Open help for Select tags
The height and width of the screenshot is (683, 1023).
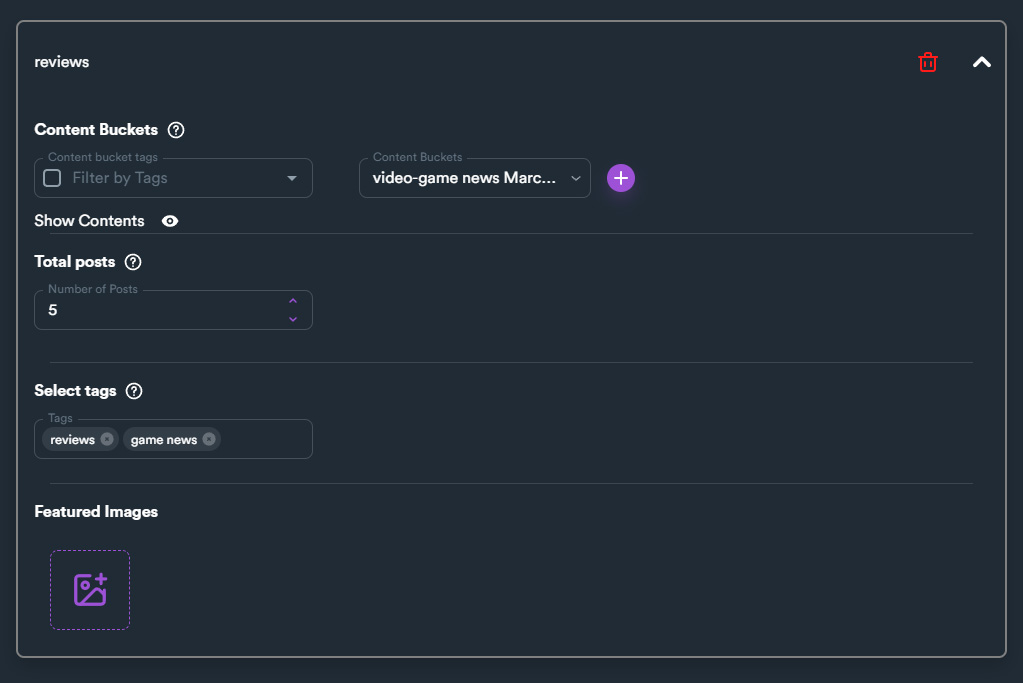134,391
